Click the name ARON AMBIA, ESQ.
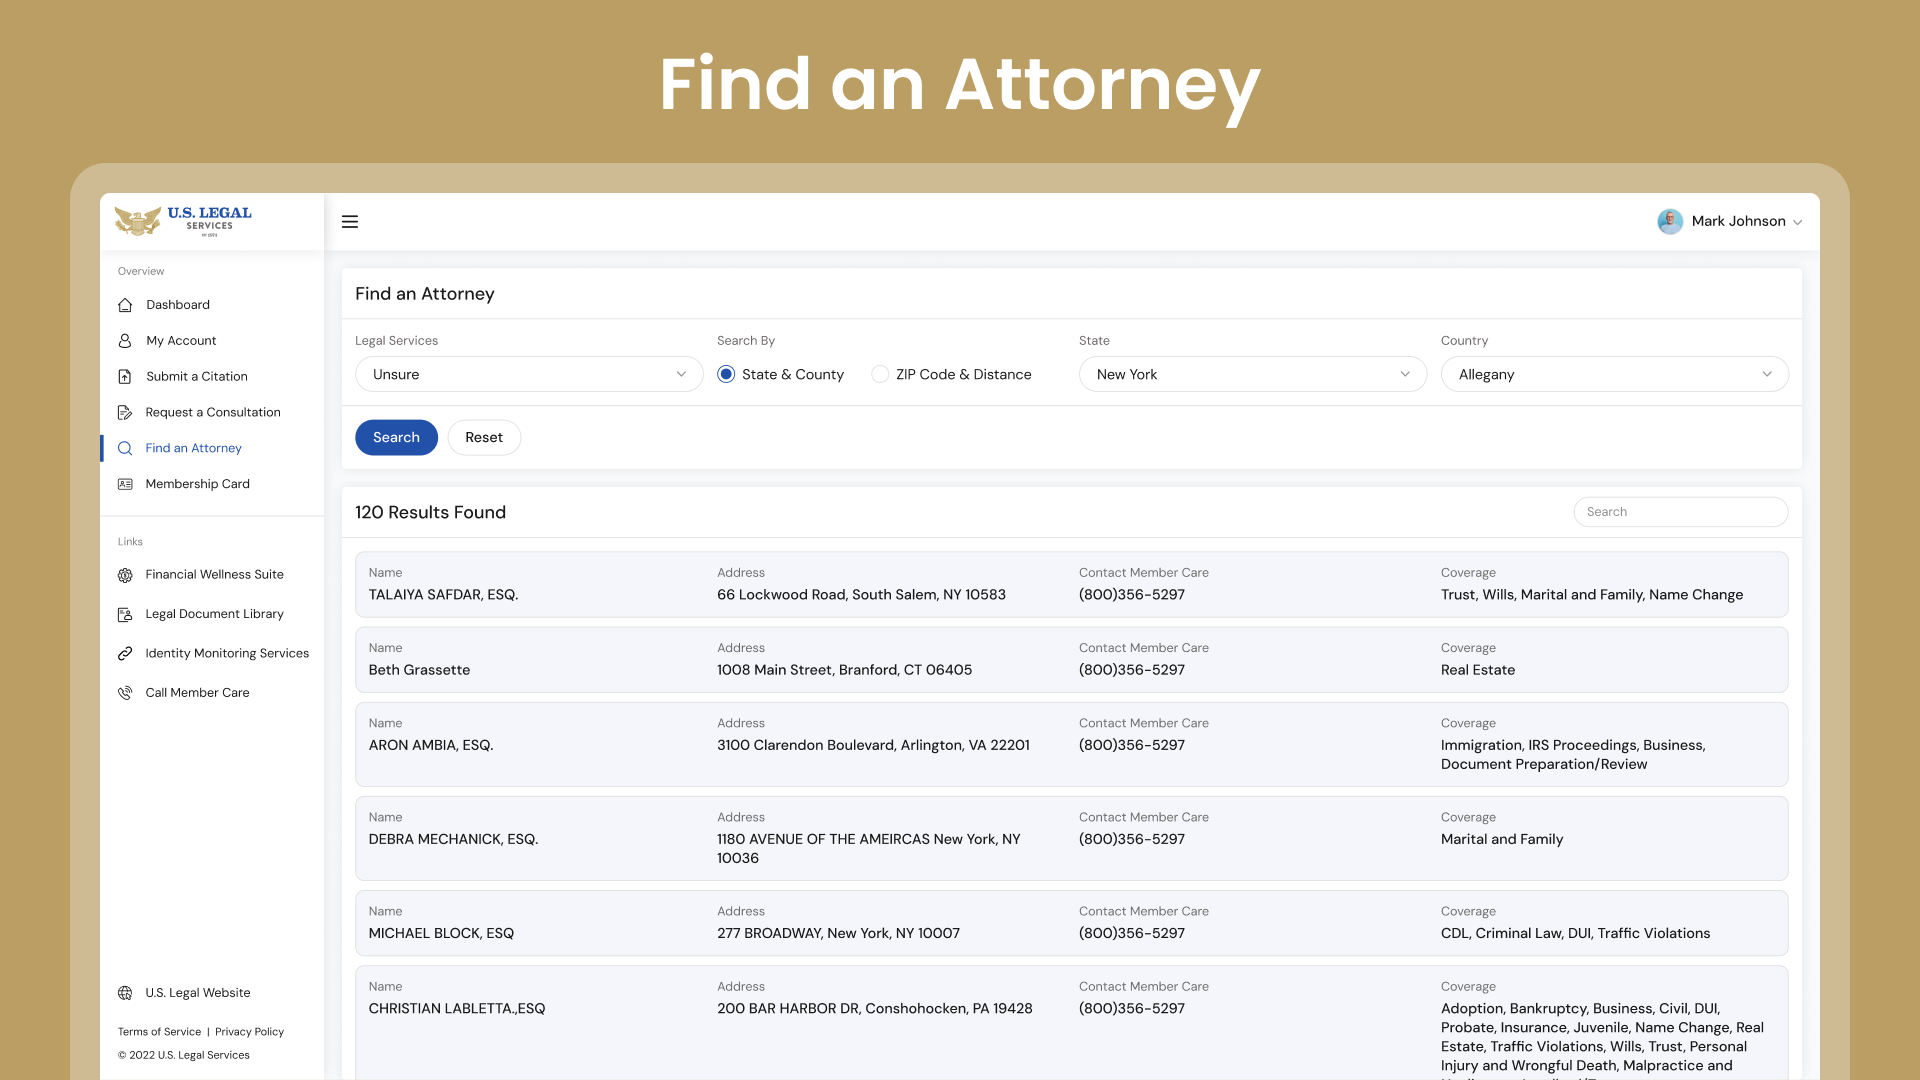This screenshot has height=1080, width=1920. tap(431, 745)
